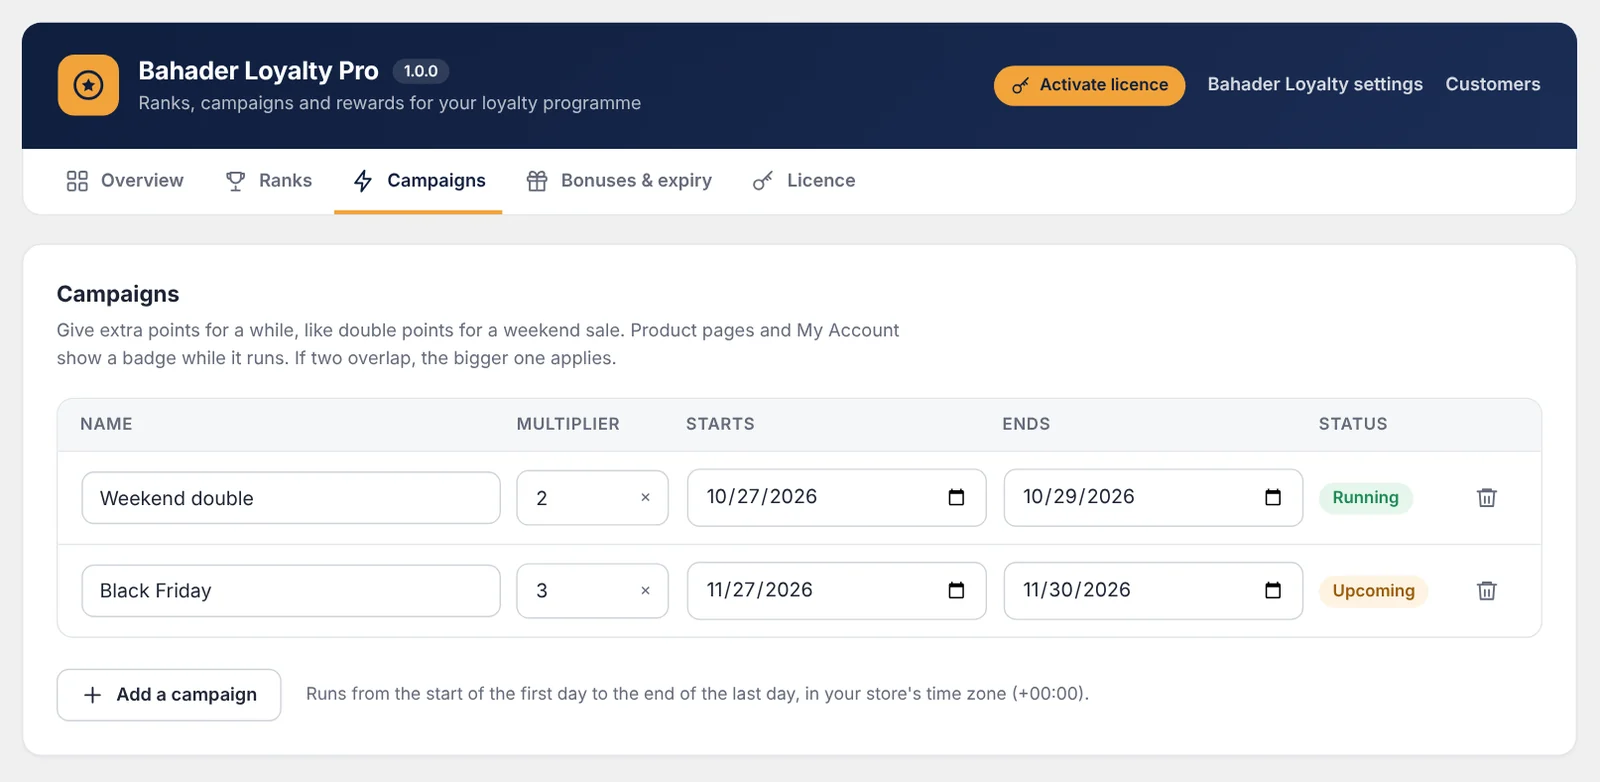This screenshot has width=1600, height=782.
Task: Open the Overview tab
Action: (x=125, y=181)
